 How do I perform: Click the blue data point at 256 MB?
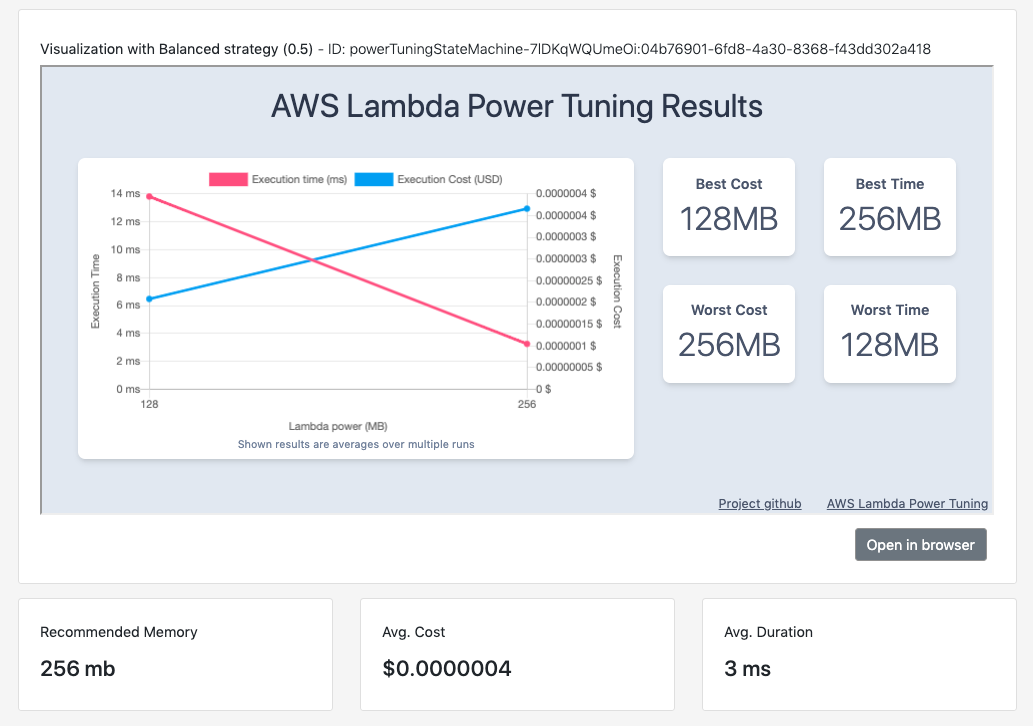click(x=527, y=209)
